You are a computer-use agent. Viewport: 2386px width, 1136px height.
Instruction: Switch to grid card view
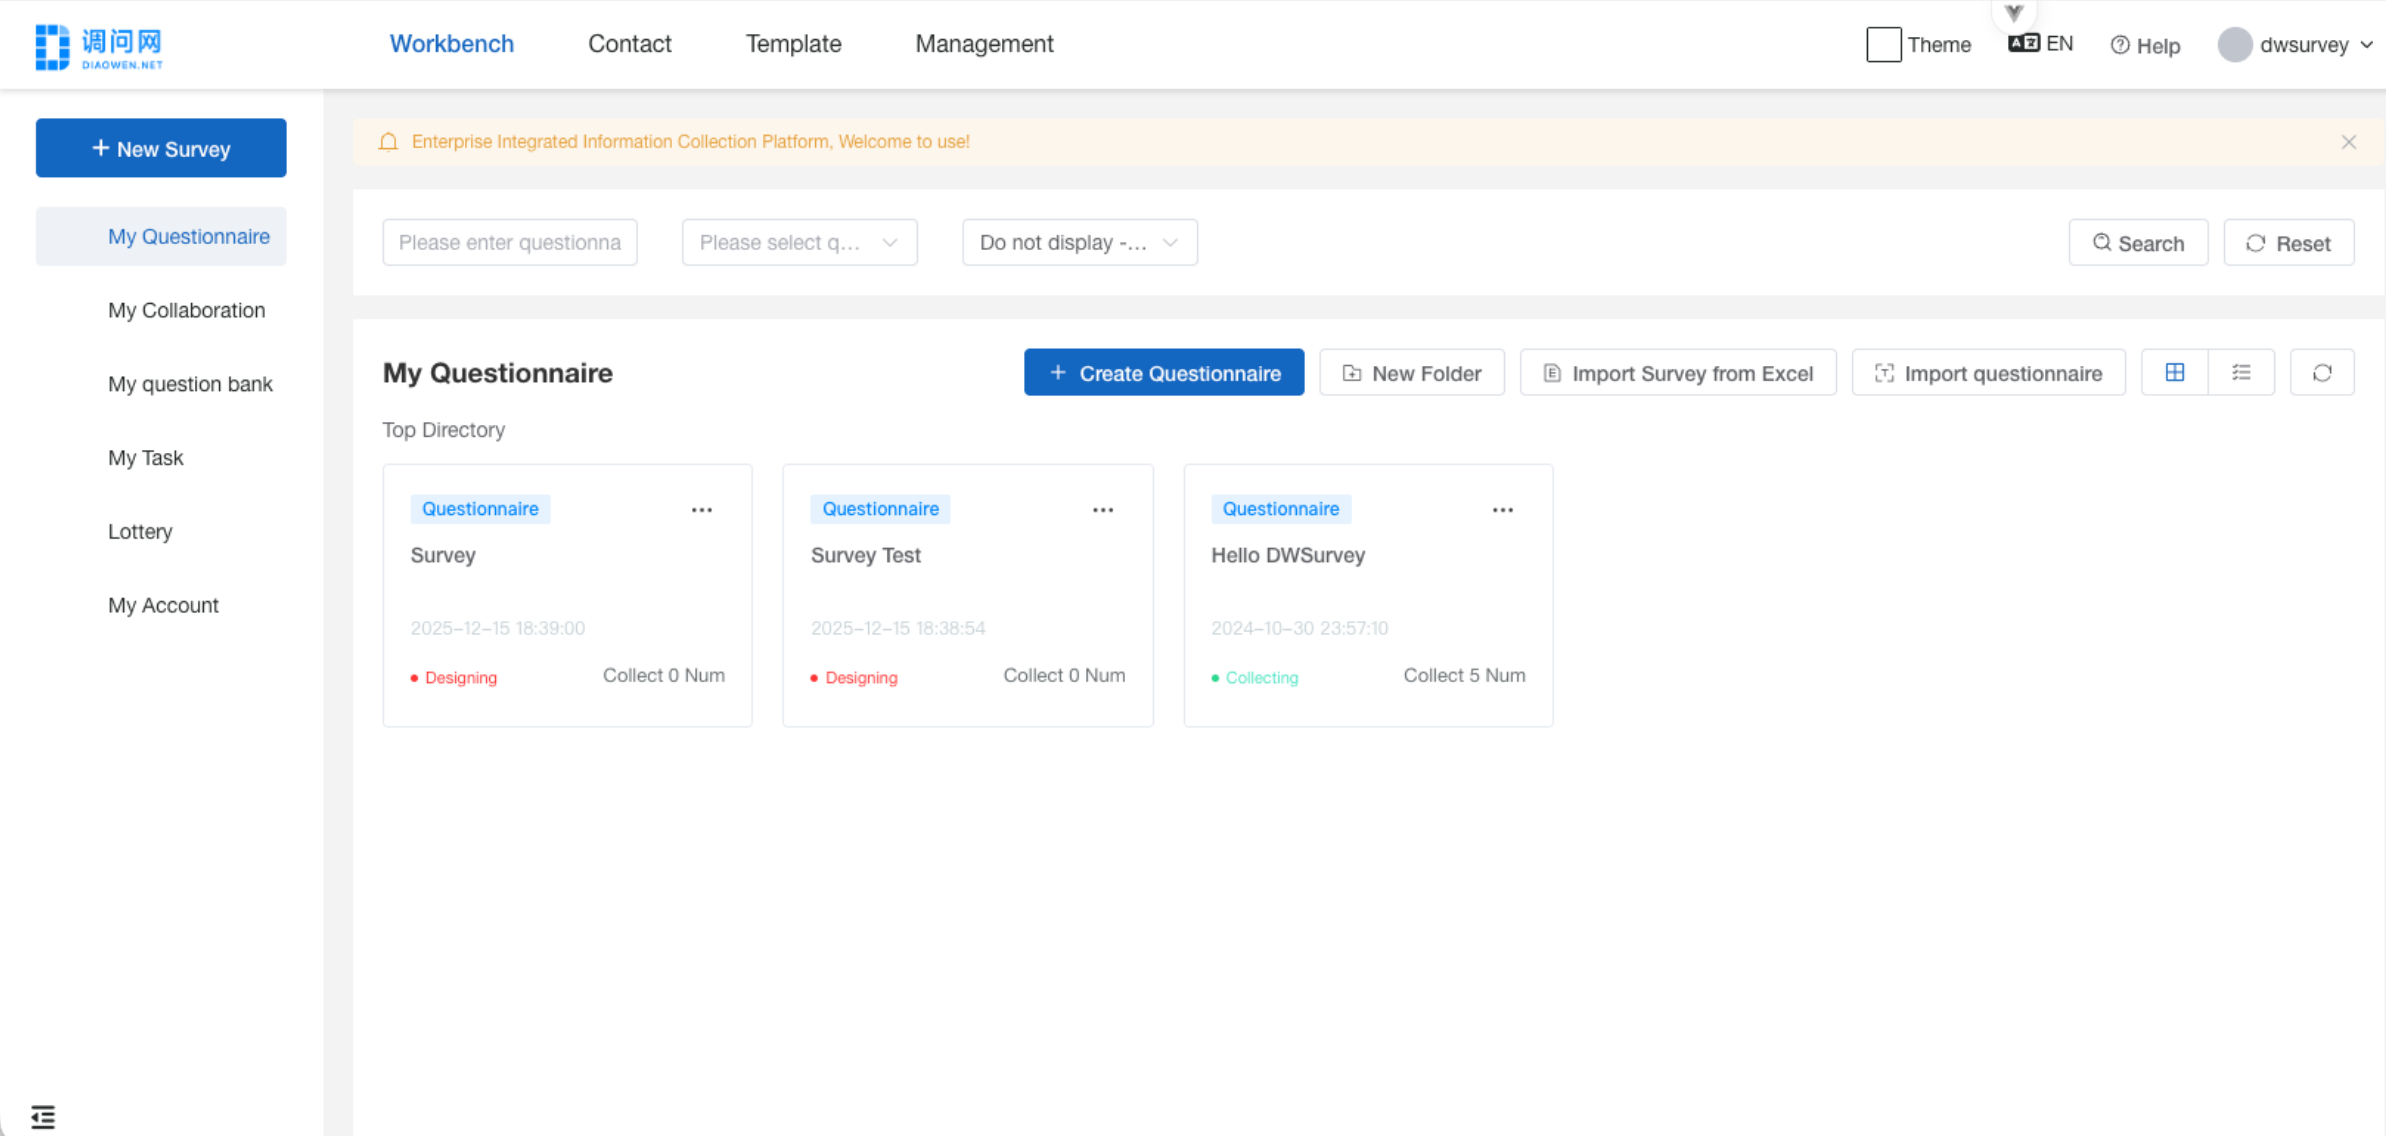(x=2174, y=373)
